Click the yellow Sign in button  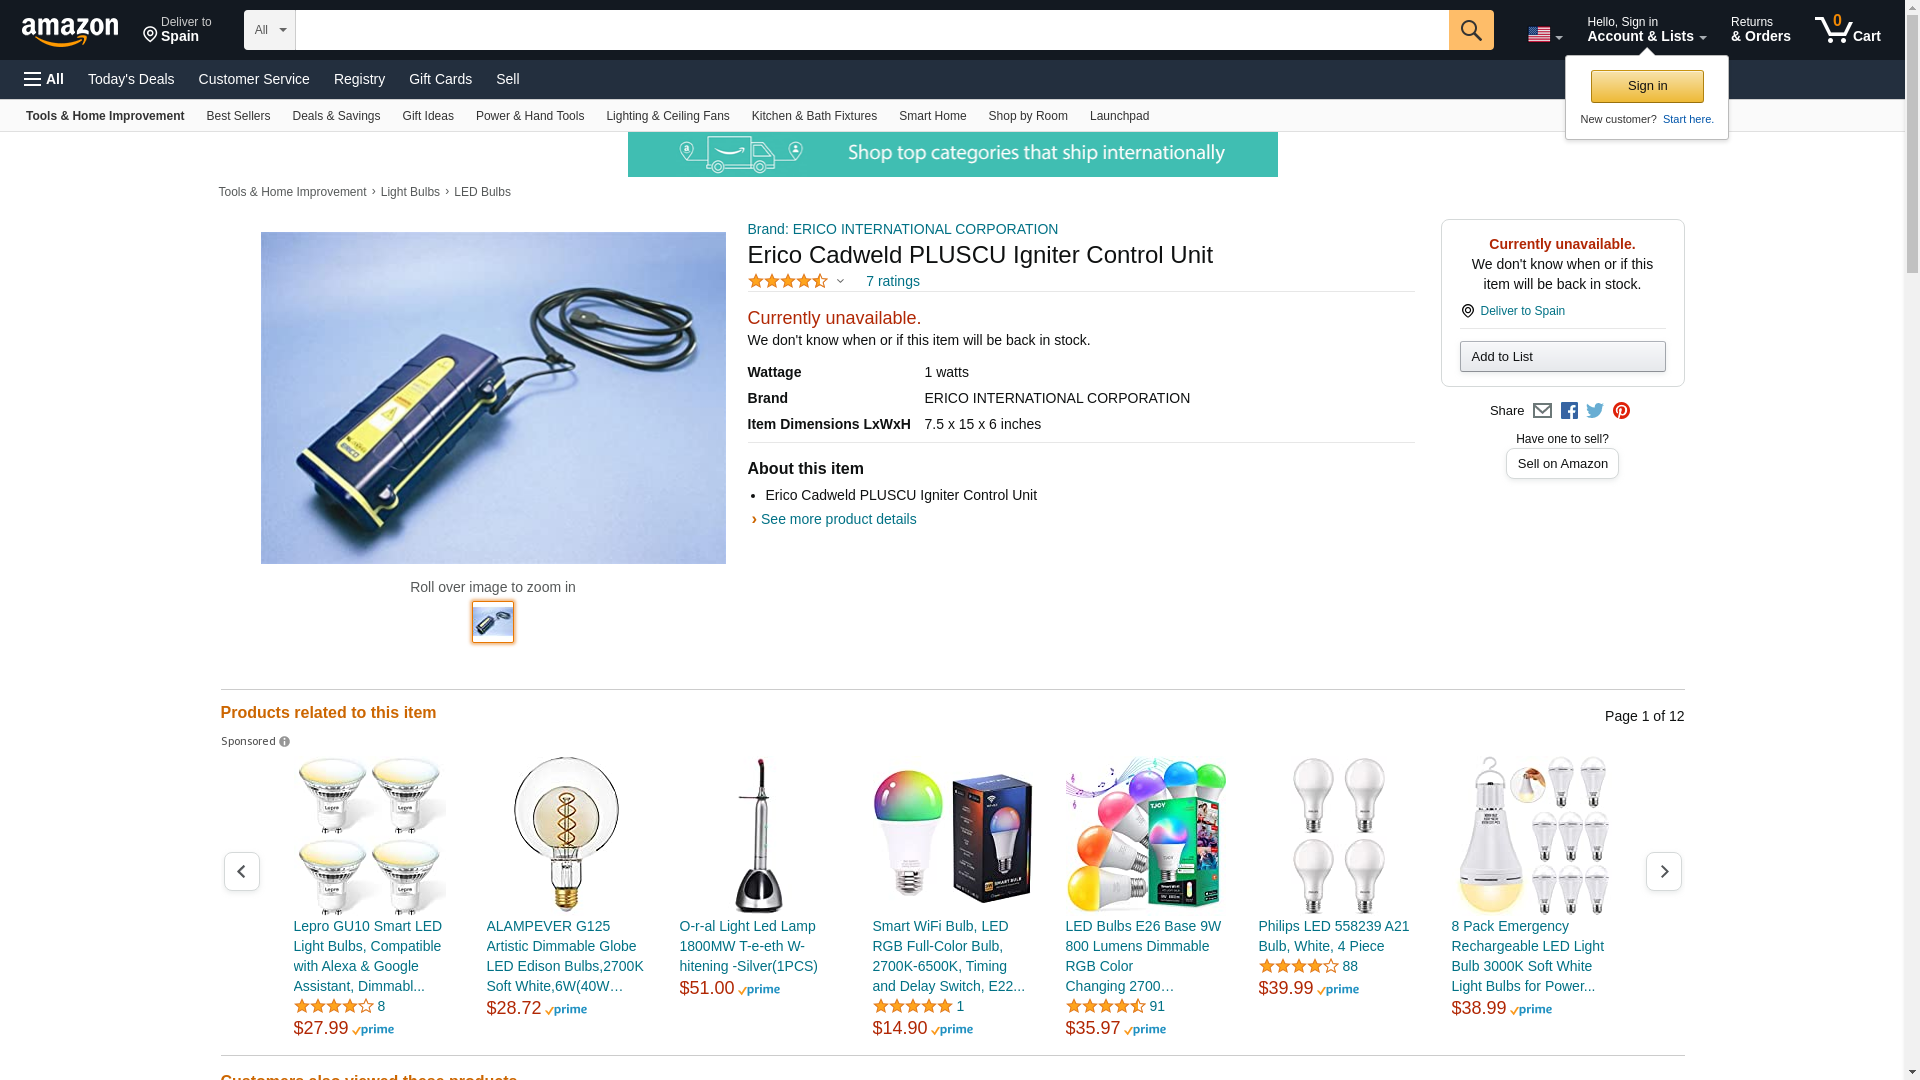pyautogui.click(x=1647, y=86)
